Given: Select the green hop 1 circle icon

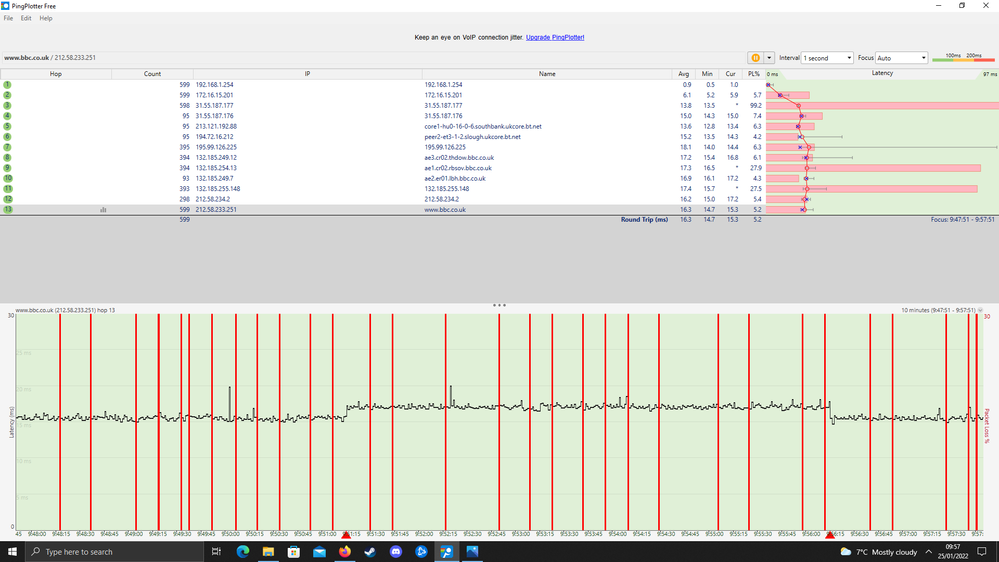Looking at the screenshot, I should click(x=8, y=85).
